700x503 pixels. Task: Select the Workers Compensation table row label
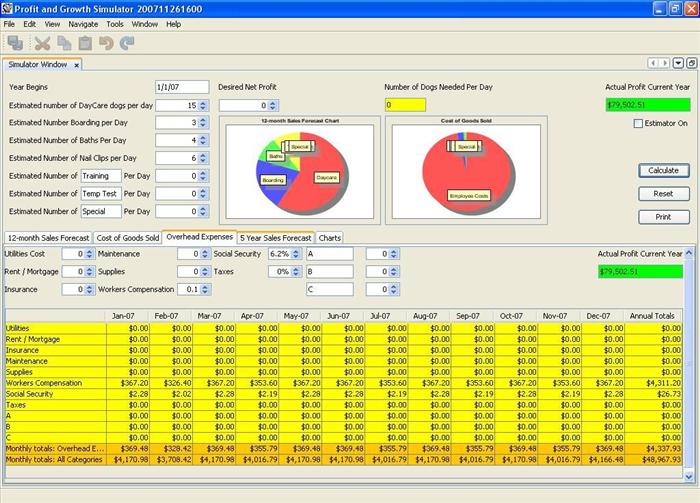56,383
